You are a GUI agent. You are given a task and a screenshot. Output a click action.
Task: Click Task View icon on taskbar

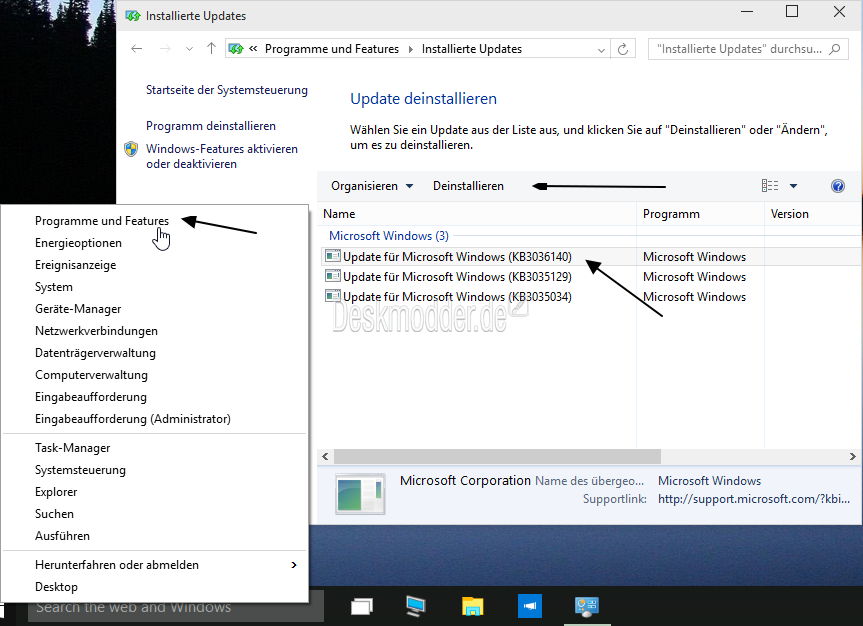tap(362, 606)
